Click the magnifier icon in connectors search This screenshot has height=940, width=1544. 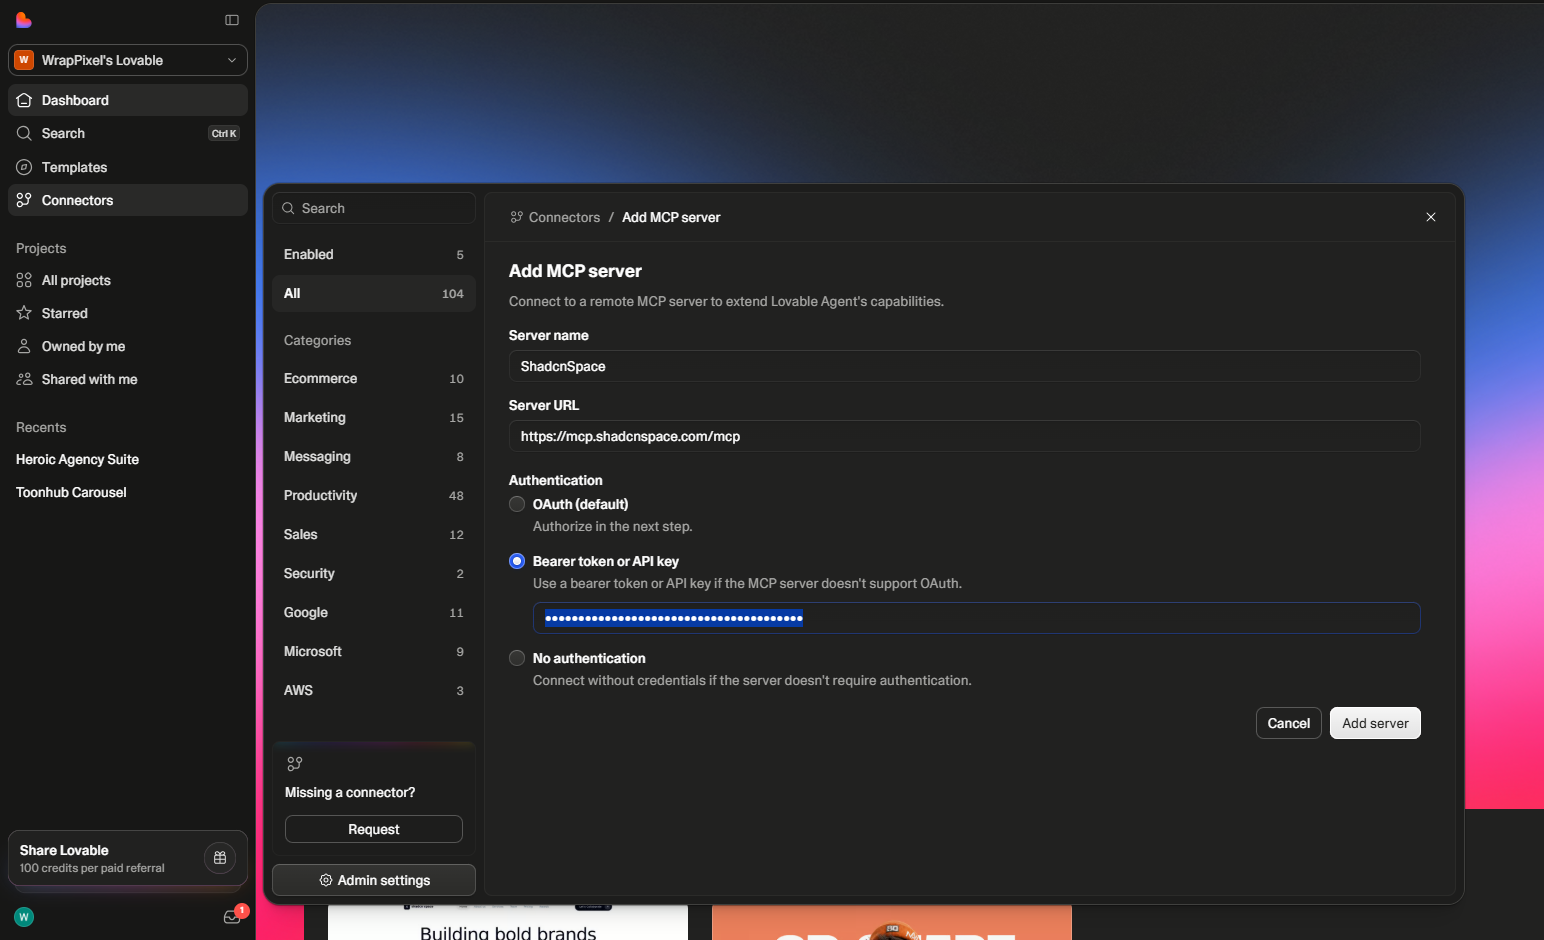[288, 208]
